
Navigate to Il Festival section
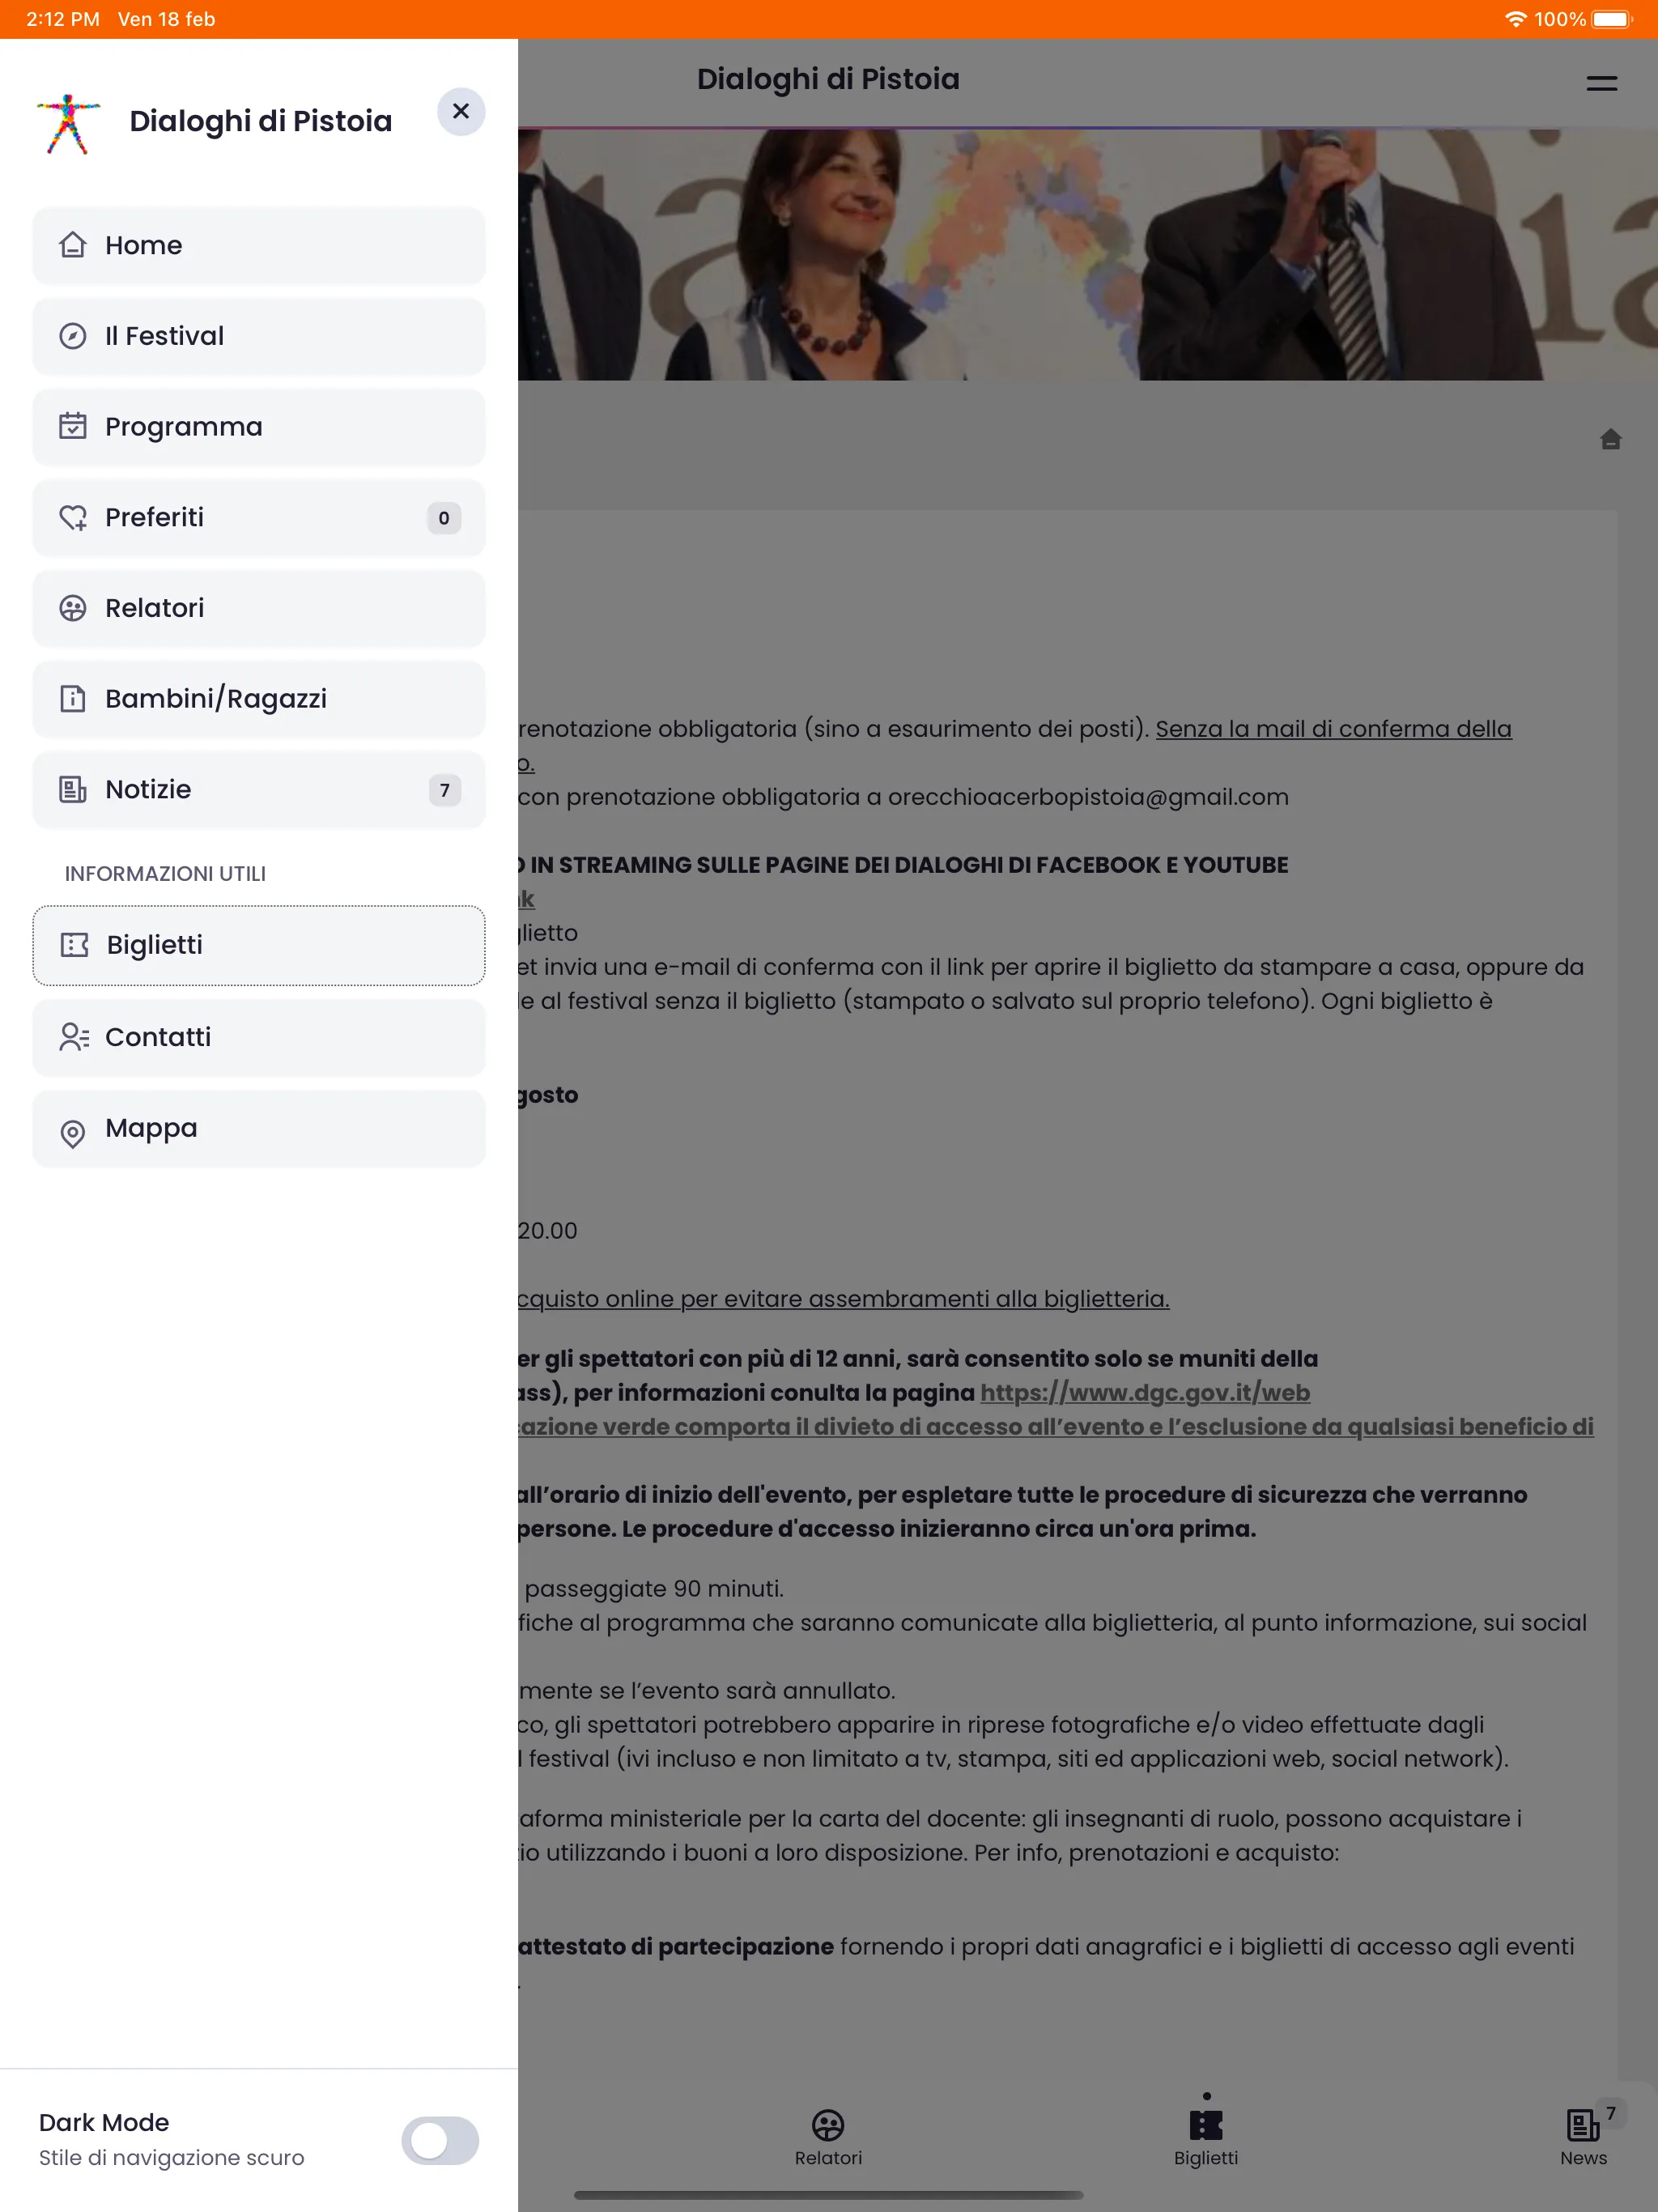[257, 336]
